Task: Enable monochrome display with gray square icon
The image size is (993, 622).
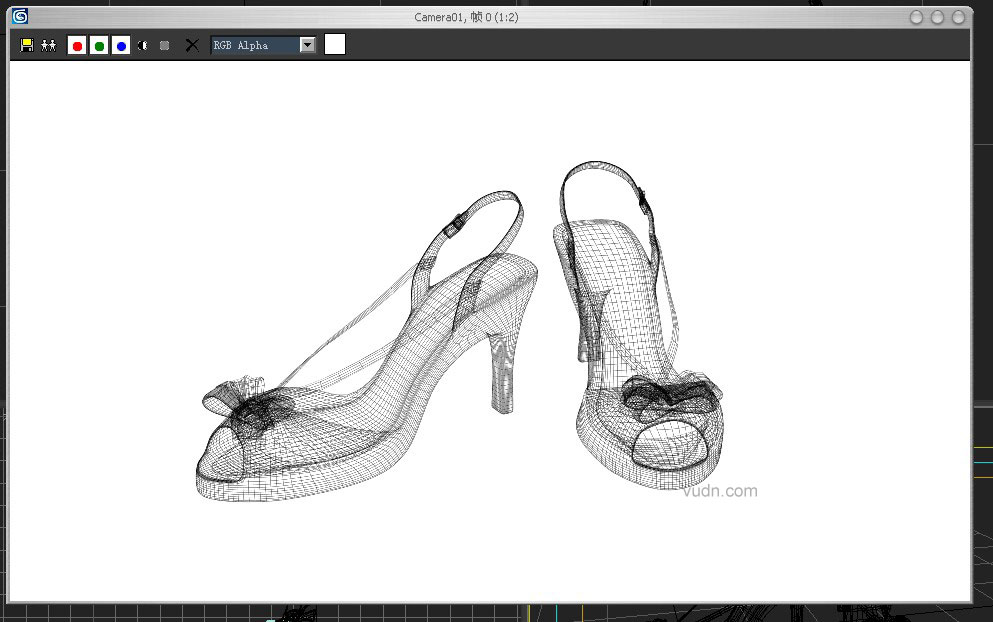Action: pos(165,45)
